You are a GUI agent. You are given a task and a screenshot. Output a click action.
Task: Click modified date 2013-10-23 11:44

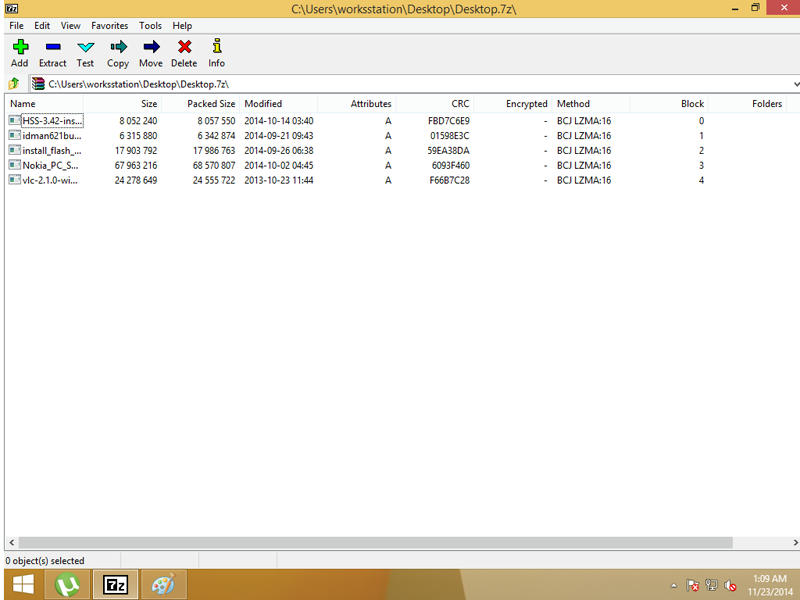coord(279,180)
